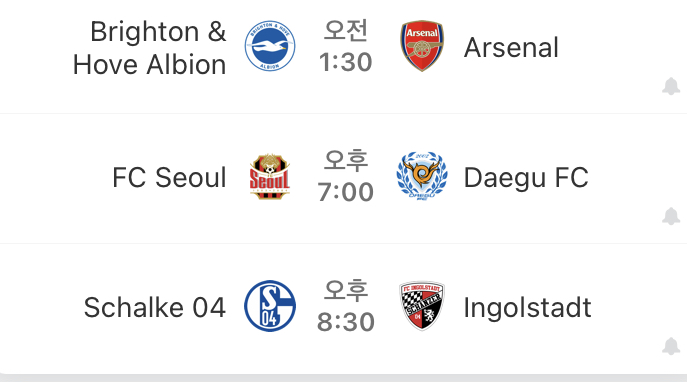
Task: Enable notification bell for Brighton vs Arsenal
Action: [x=671, y=86]
